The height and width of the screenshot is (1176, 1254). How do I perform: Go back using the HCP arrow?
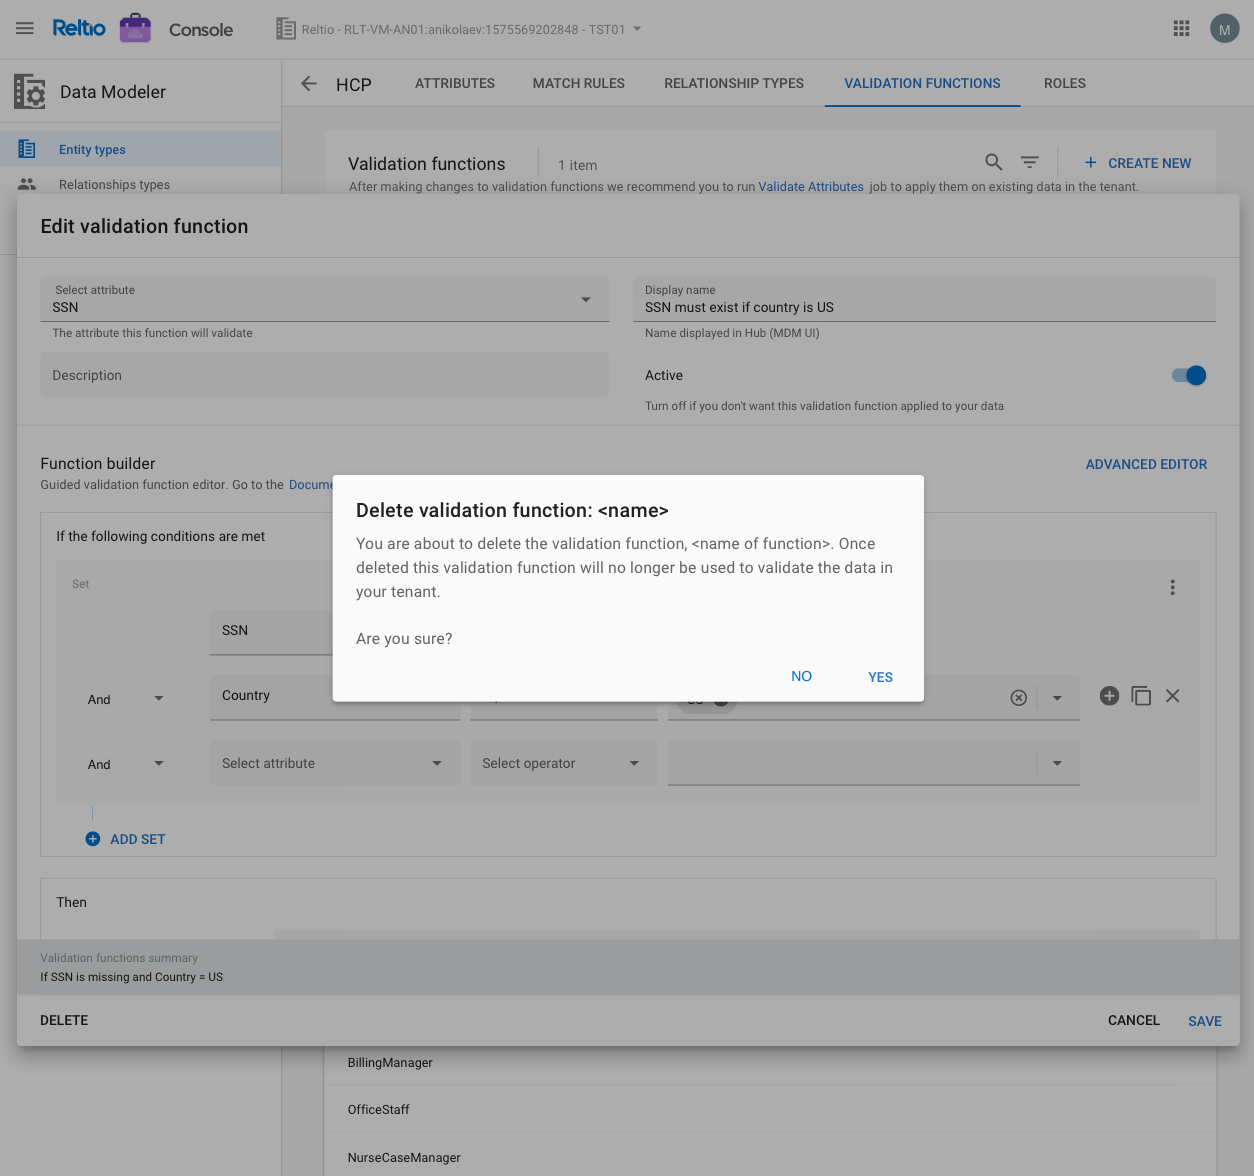309,84
